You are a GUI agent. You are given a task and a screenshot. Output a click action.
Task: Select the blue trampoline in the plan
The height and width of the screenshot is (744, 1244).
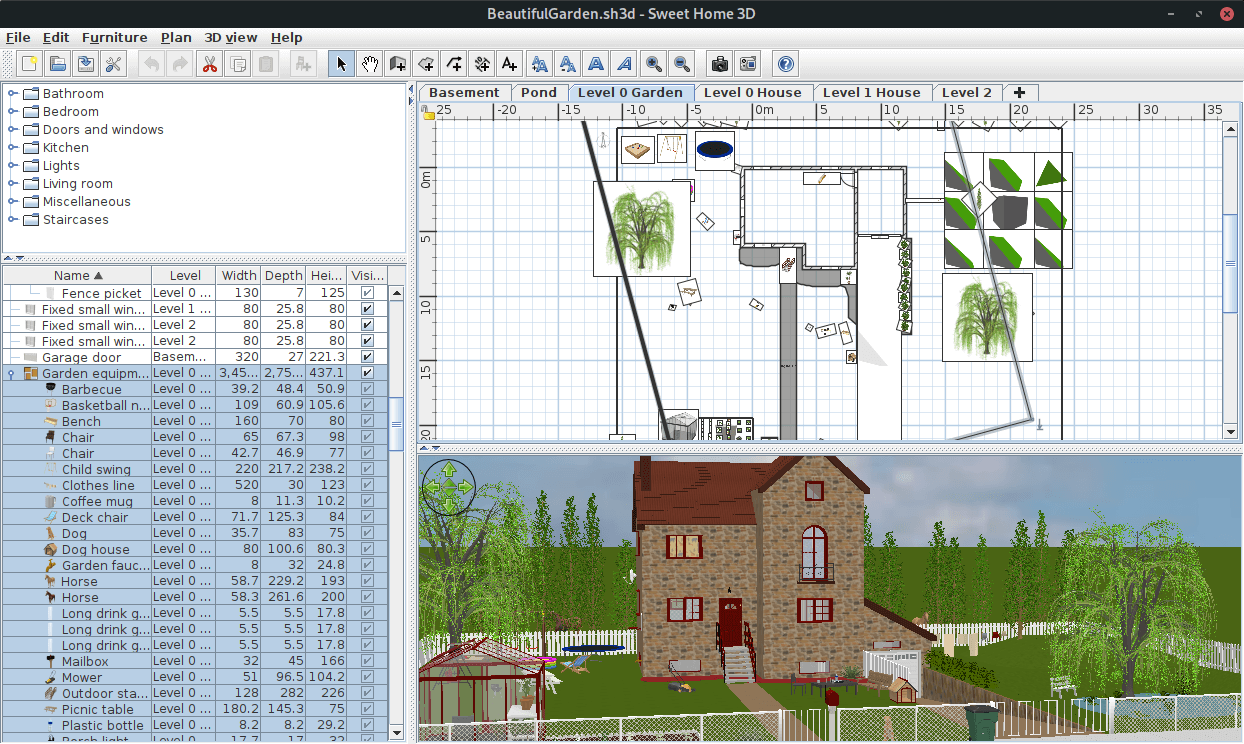(715, 150)
